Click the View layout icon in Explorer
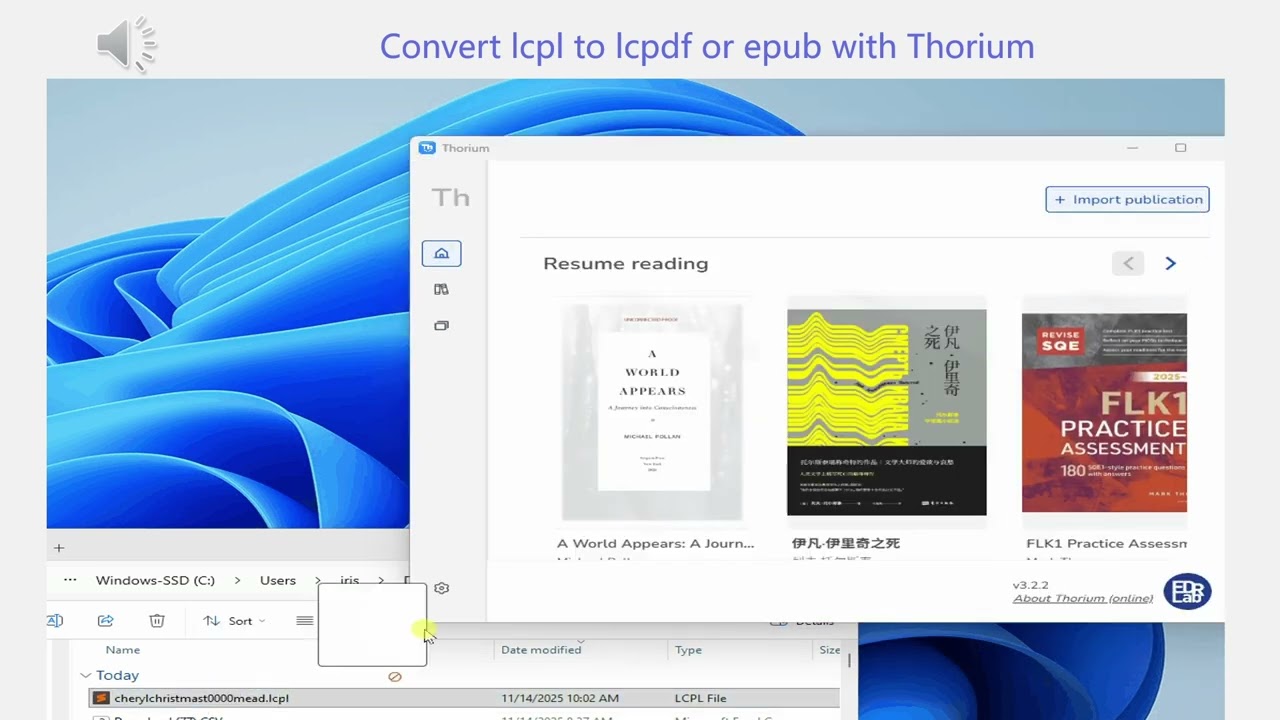The image size is (1280, 720). [305, 621]
